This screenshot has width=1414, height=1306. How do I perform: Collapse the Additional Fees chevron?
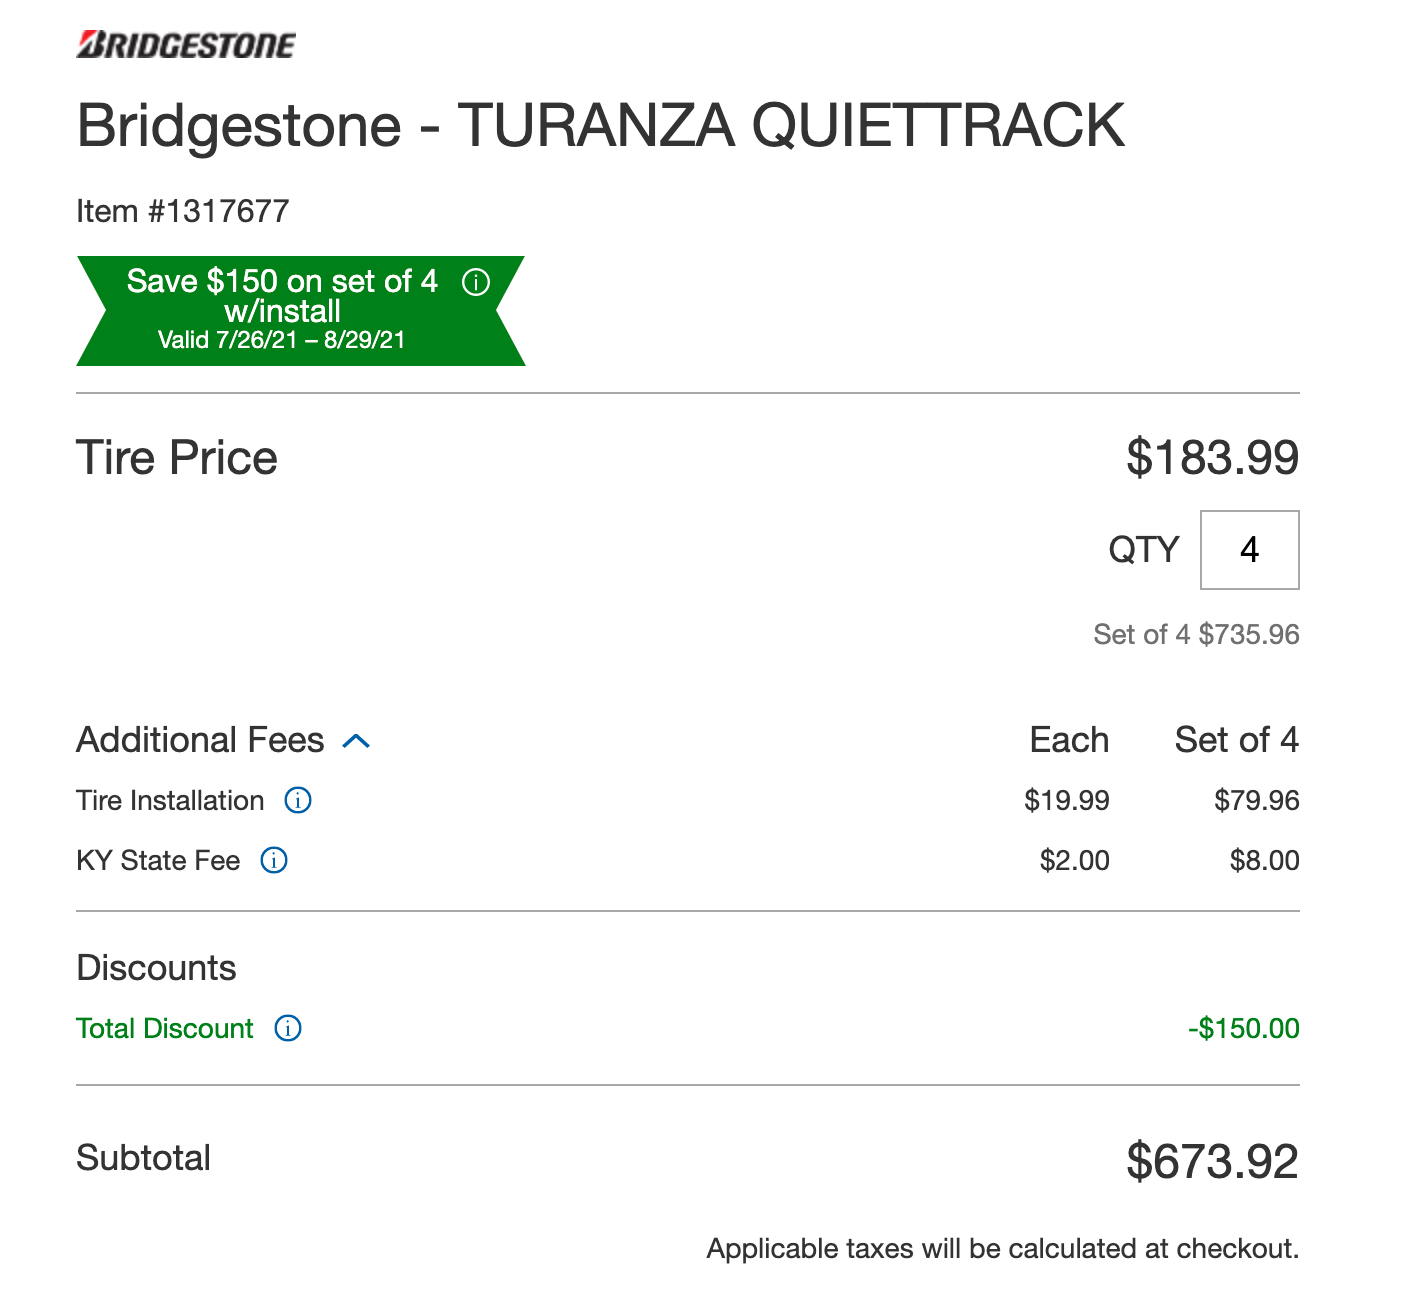coord(357,741)
